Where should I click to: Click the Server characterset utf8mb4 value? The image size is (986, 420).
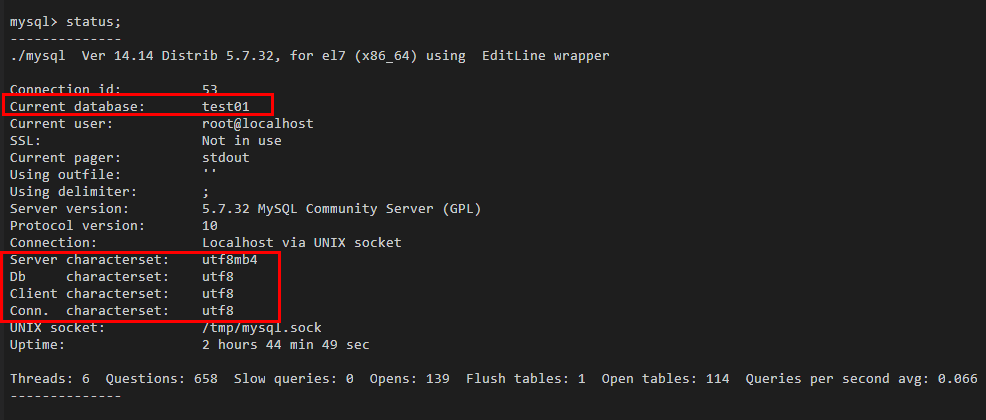(230, 260)
